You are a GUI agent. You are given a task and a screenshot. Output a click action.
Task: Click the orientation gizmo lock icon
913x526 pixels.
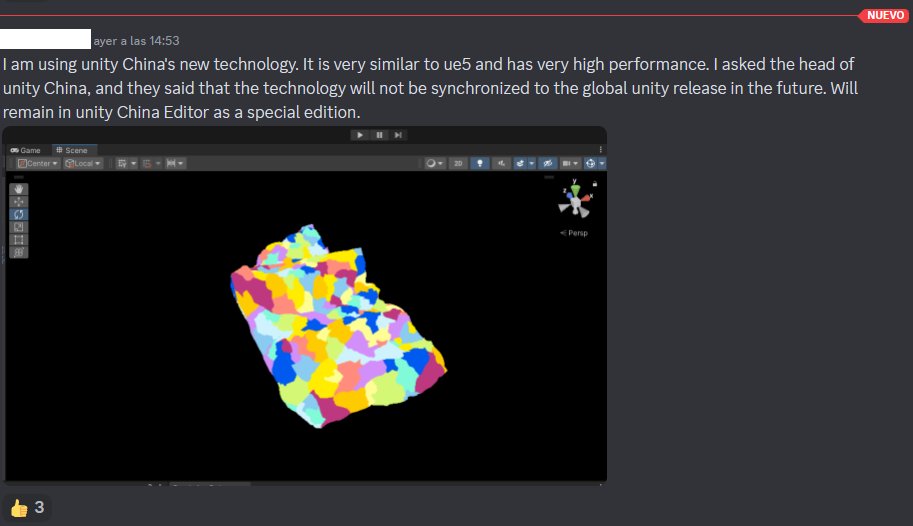click(x=594, y=184)
